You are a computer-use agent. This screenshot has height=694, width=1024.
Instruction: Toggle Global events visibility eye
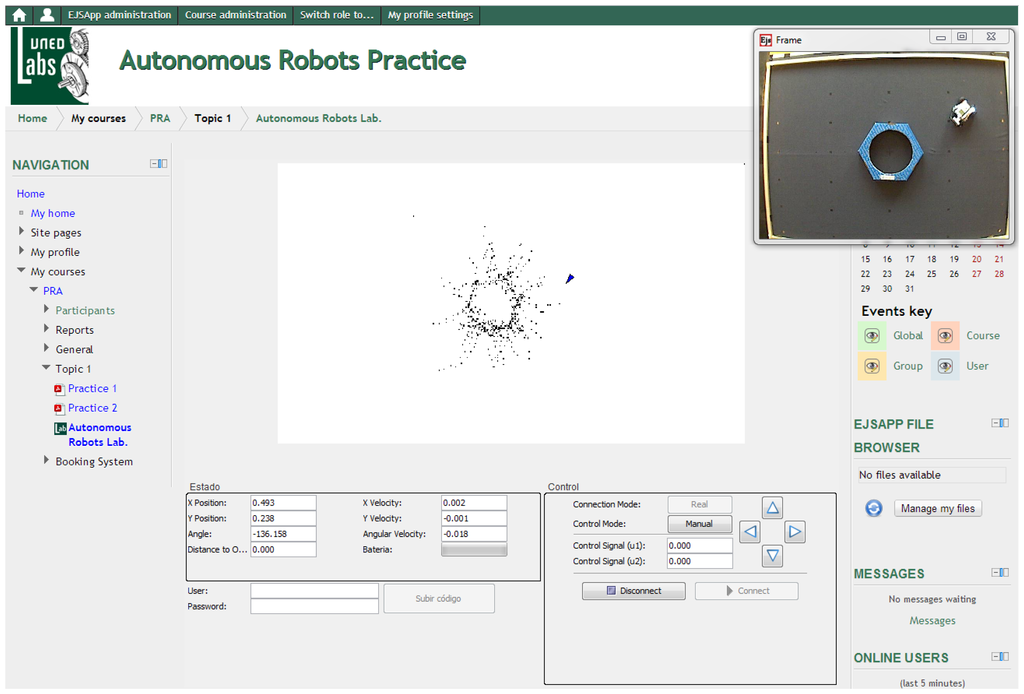(x=872, y=336)
